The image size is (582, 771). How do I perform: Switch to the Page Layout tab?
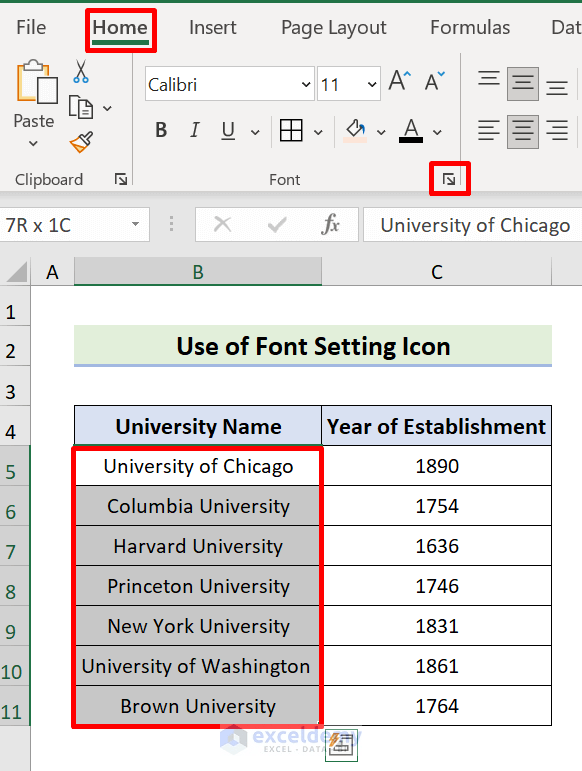334,28
